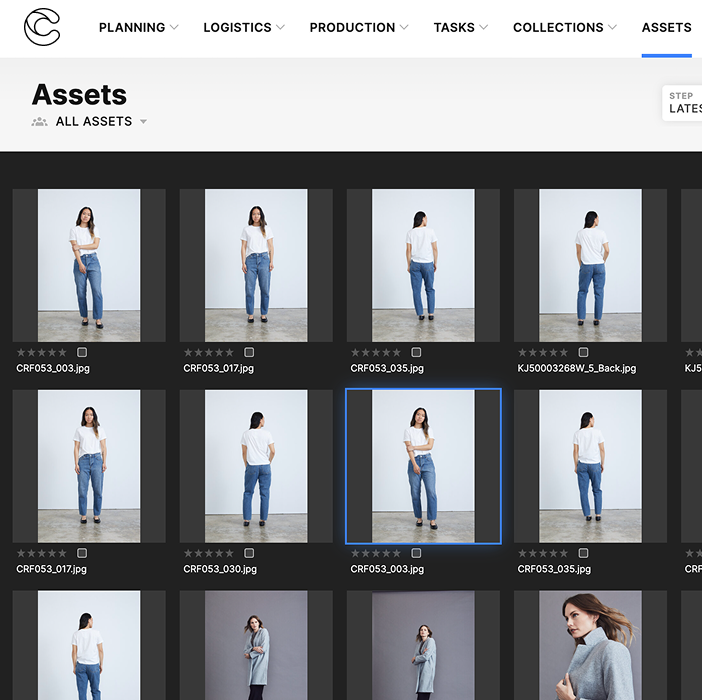Click the file name under the blue-selected thumbnail
Viewport: 702px width, 700px height.
click(x=387, y=569)
